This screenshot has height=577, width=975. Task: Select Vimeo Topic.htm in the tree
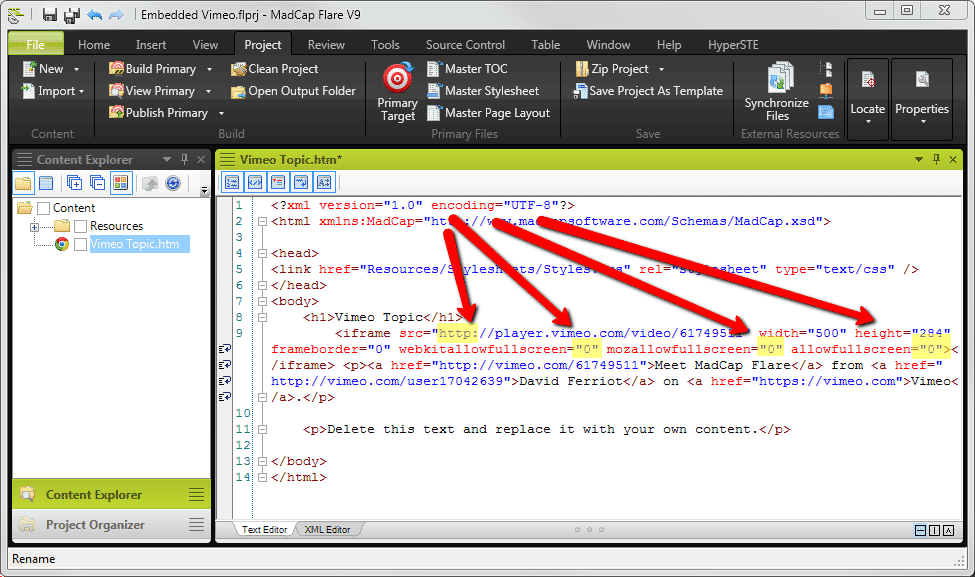134,244
